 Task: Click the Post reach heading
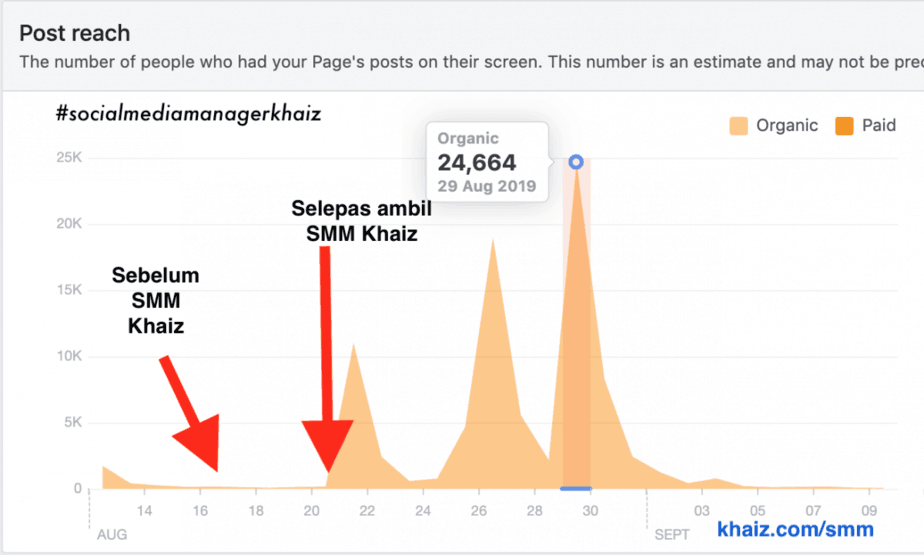75,31
